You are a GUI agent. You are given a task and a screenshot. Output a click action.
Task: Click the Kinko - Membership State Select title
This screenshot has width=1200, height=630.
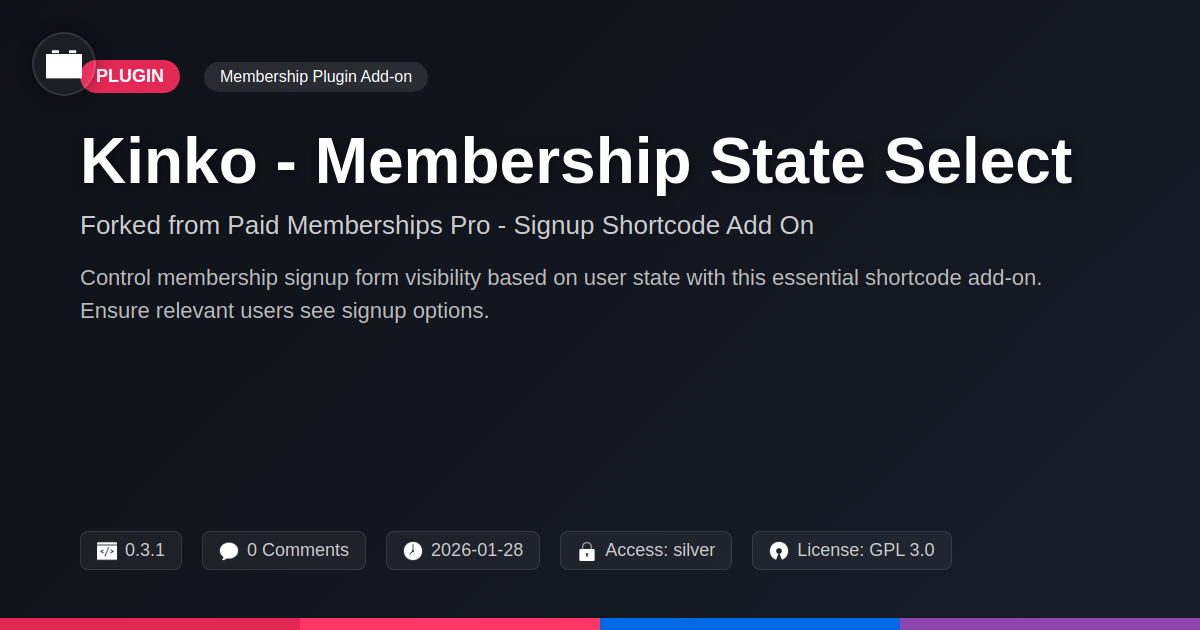pyautogui.click(x=576, y=162)
